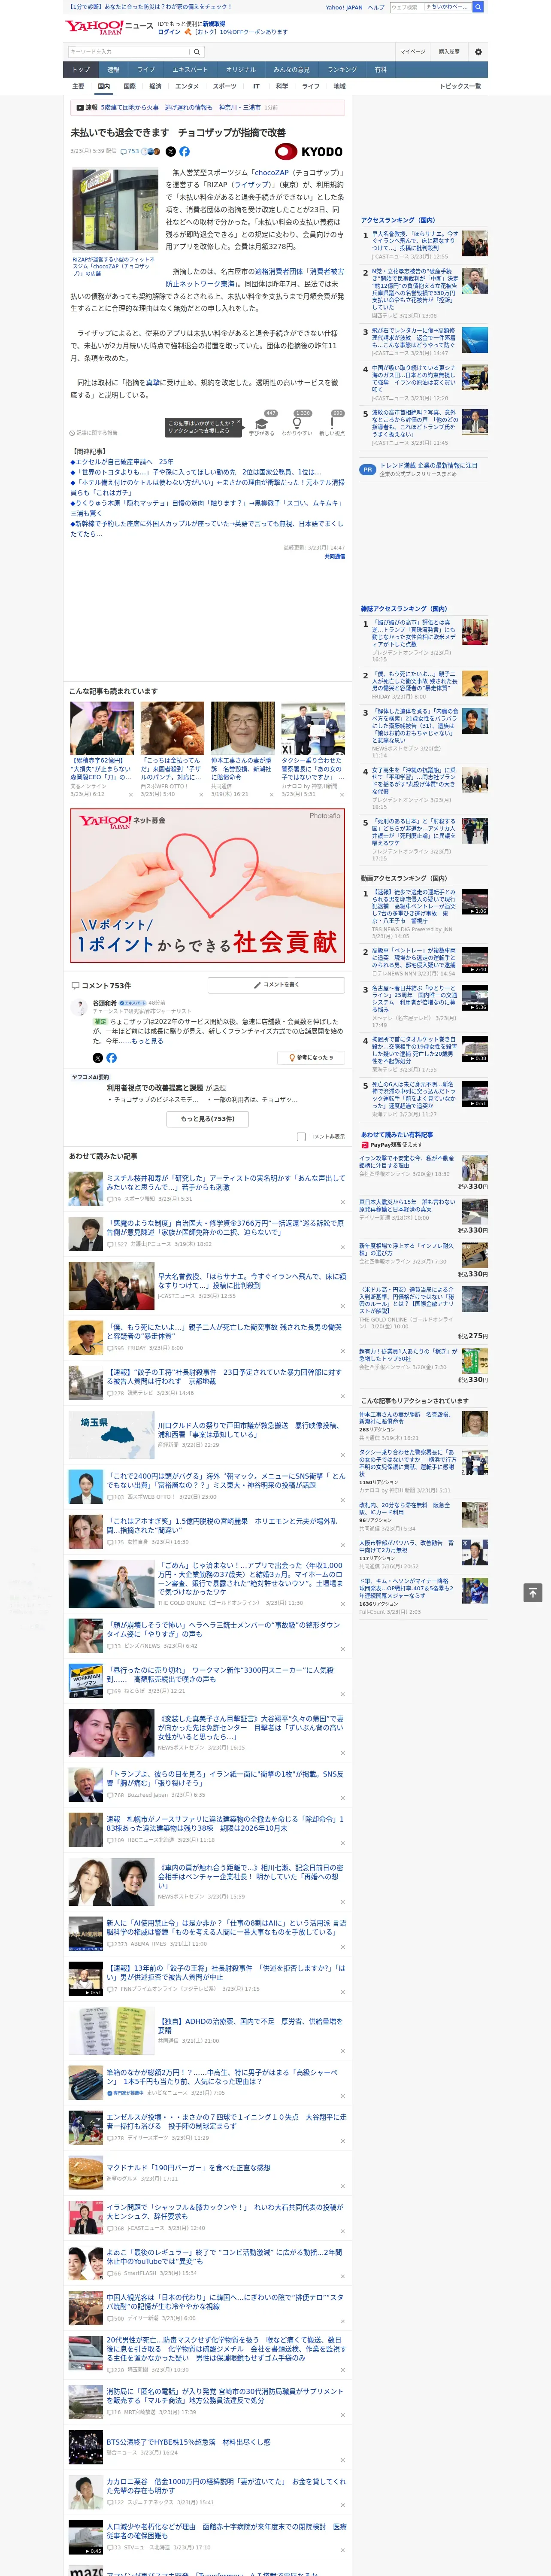Open マイページ link
The image size is (551, 2576).
click(x=412, y=52)
